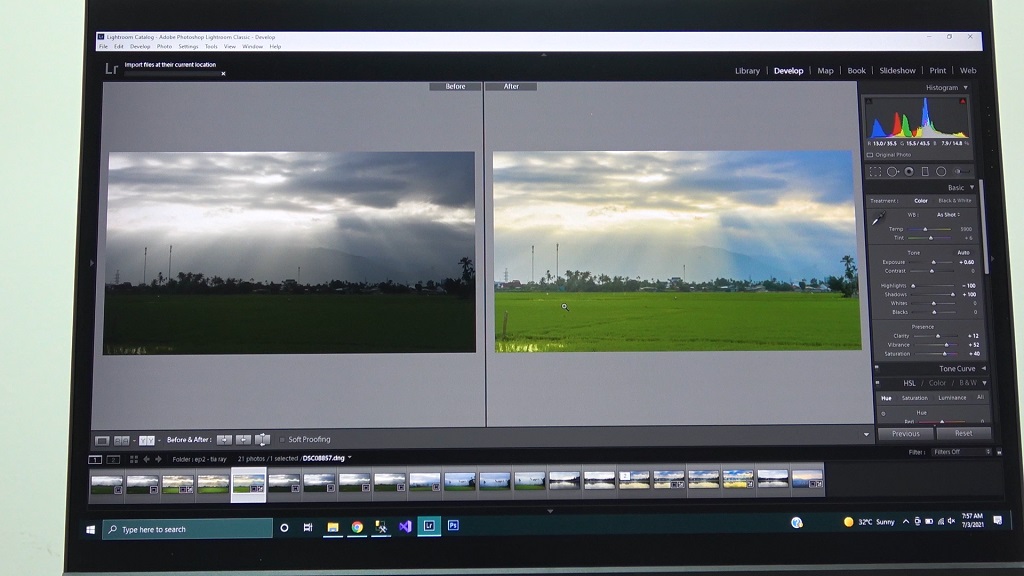
Task: Open File Explorer from the taskbar
Action: pos(333,527)
